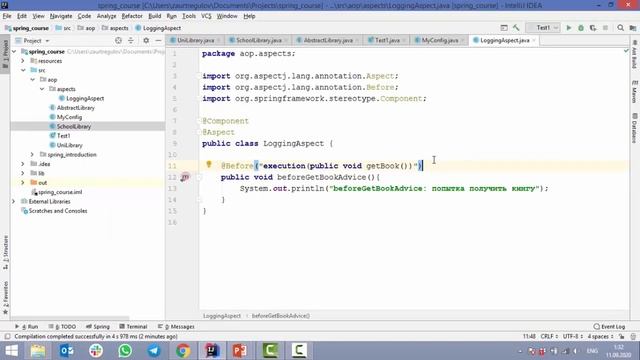Run with coverage icon in toolbar
Image resolution: width=640 pixels, height=360 pixels.
pyautogui.click(x=593, y=28)
